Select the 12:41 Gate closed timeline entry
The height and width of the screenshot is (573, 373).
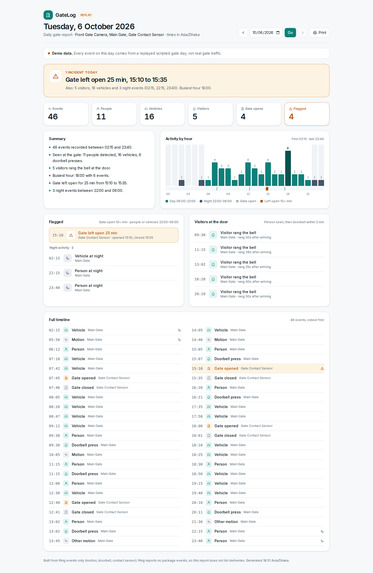tap(115, 512)
